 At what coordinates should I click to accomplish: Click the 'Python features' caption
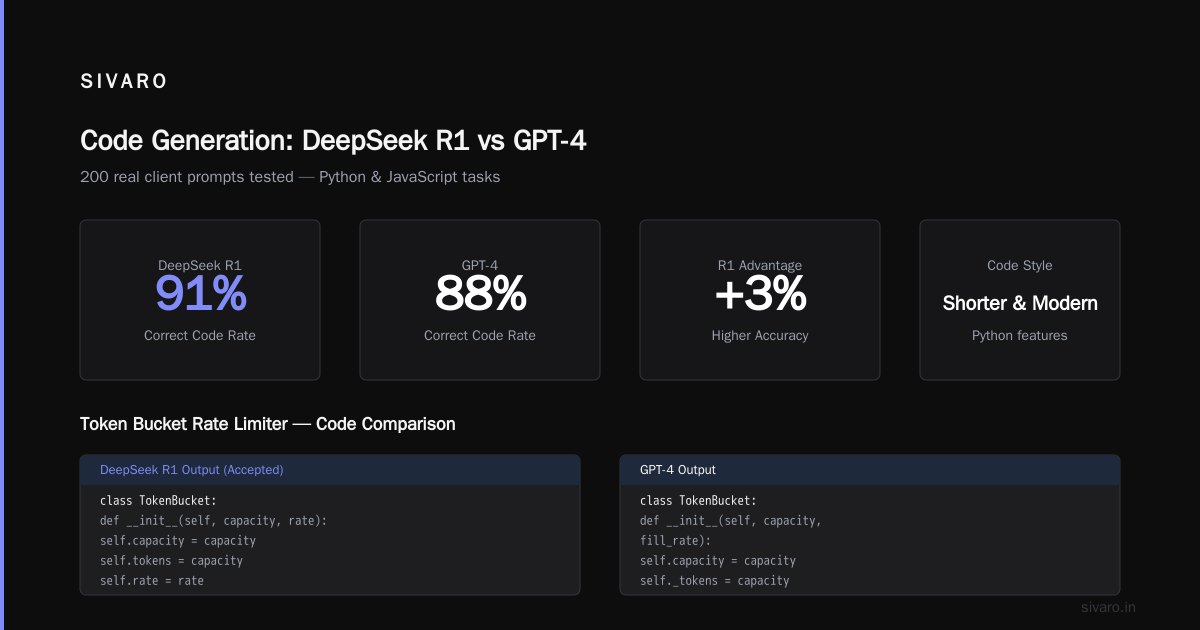pos(1020,335)
